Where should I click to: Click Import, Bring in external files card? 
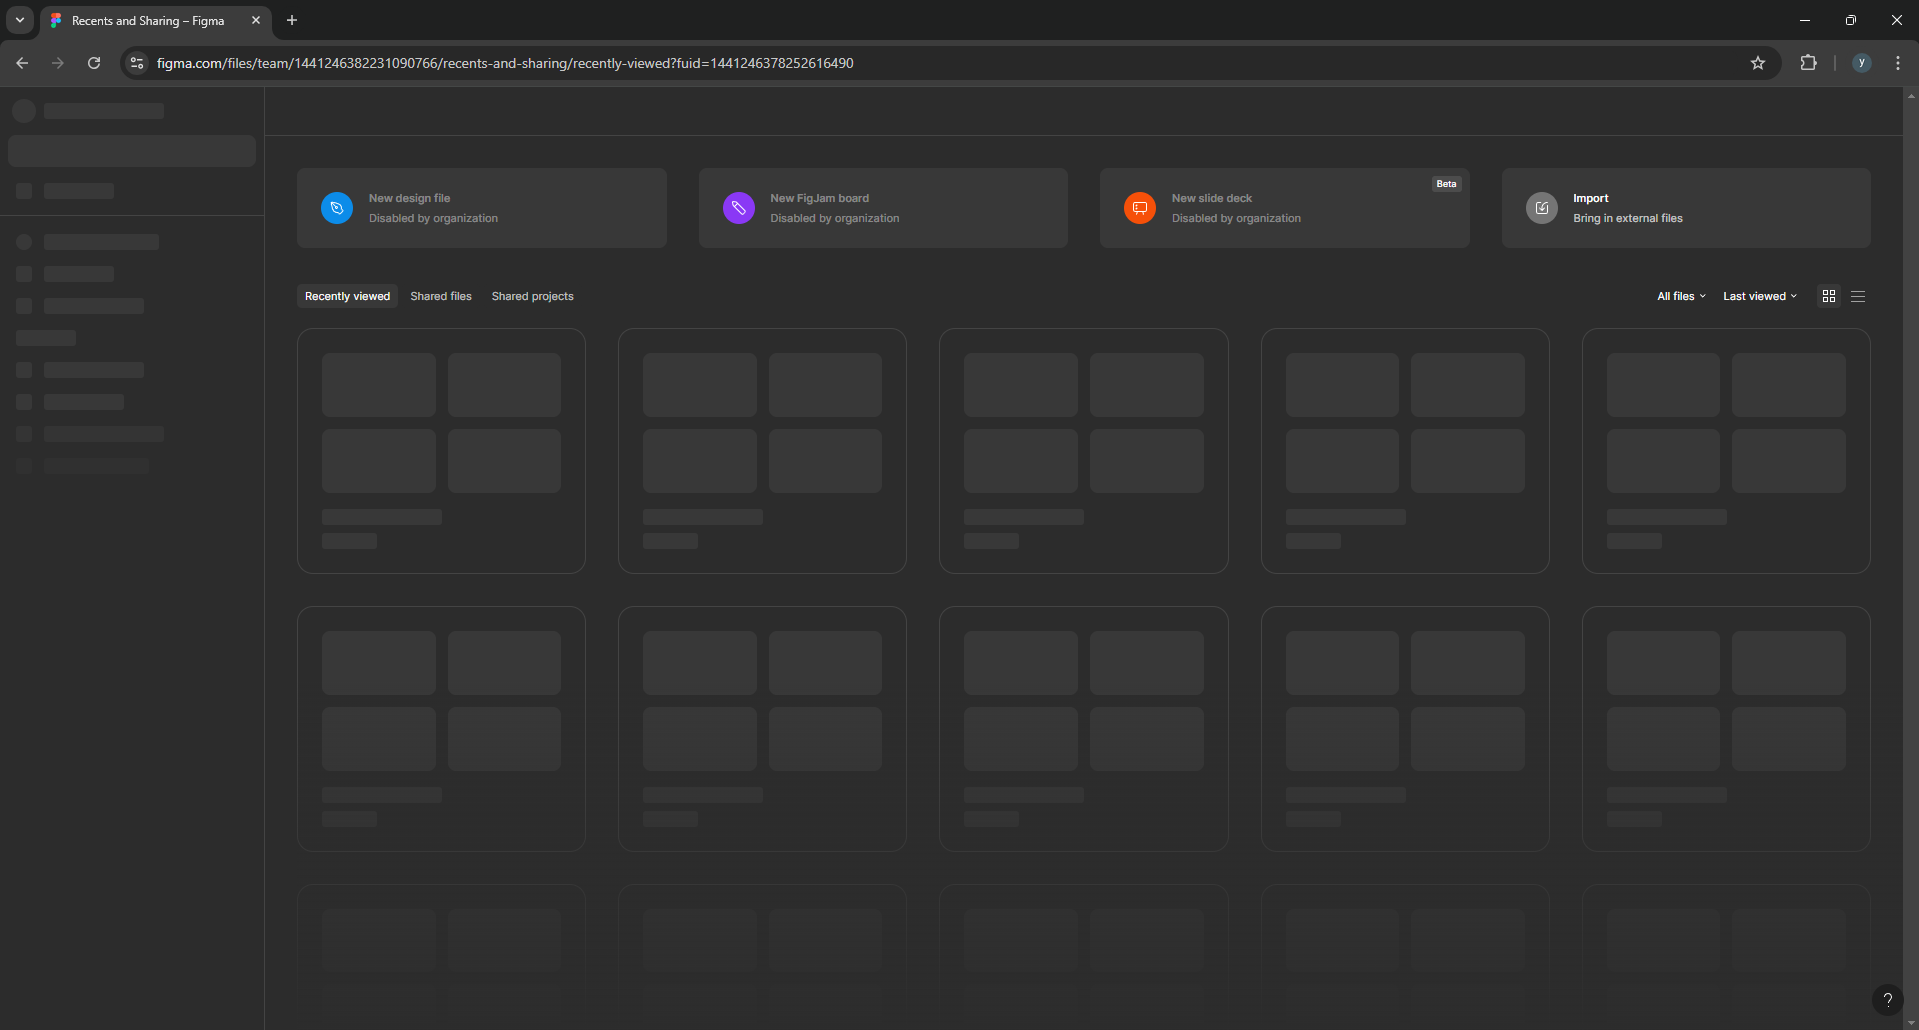[1686, 208]
